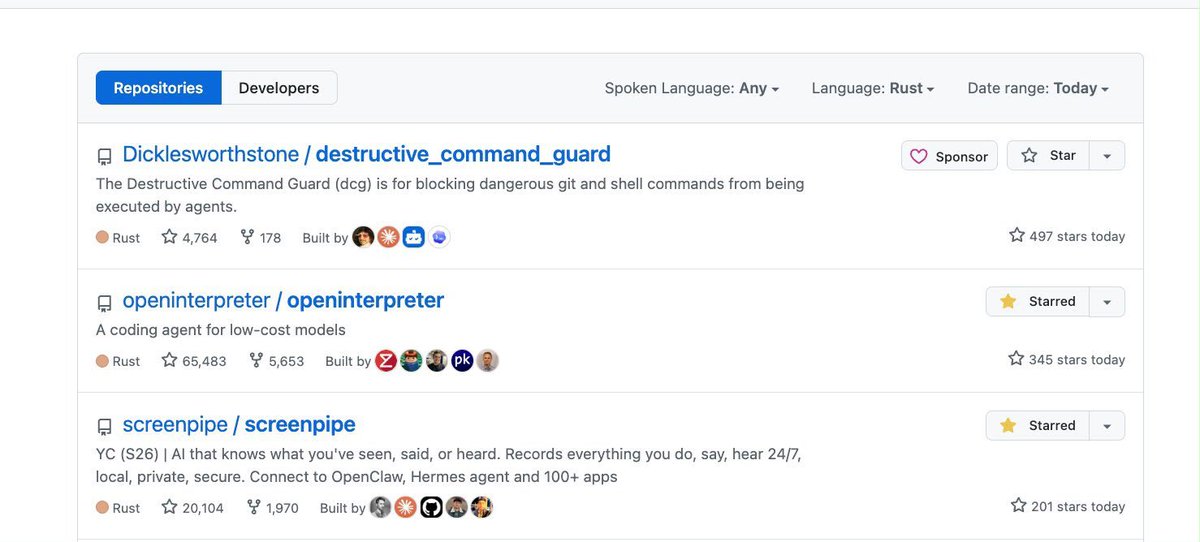Open second contributor avatar of destructive_command_guard
Image resolution: width=1200 pixels, height=542 pixels.
point(388,237)
